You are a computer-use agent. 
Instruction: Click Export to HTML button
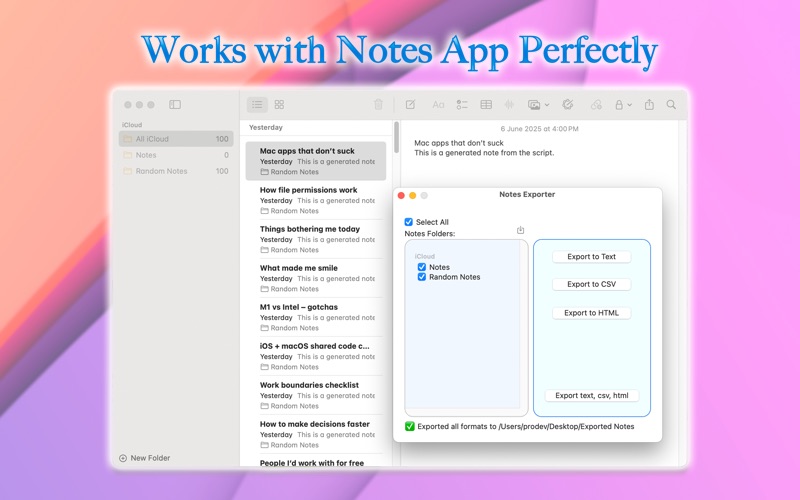(x=591, y=313)
